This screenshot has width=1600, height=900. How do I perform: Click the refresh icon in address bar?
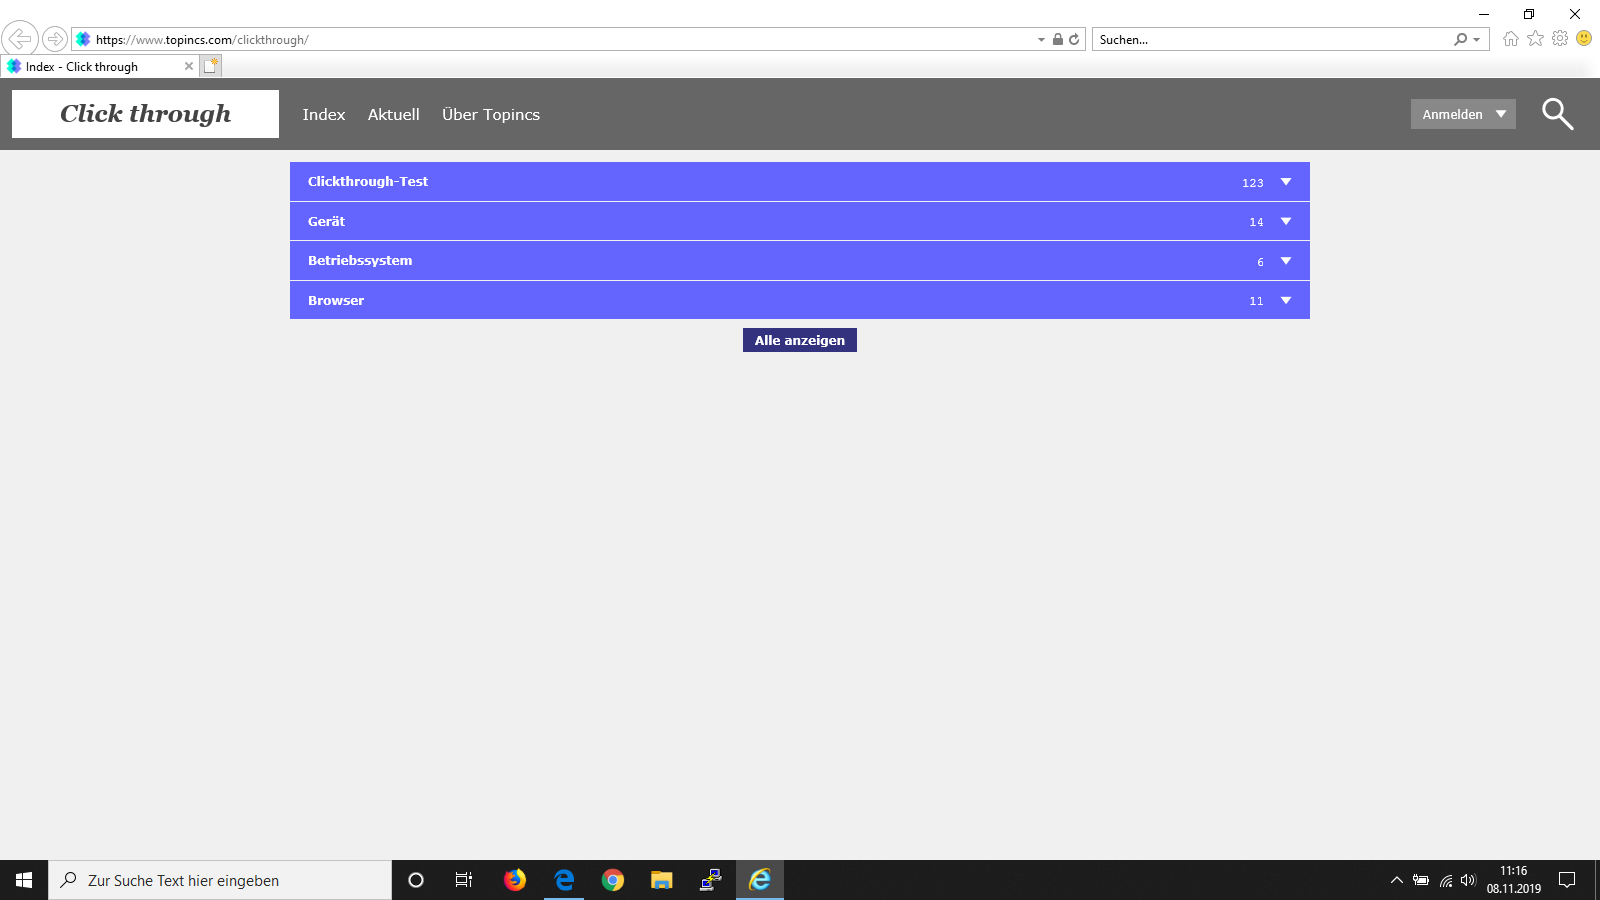pos(1074,40)
